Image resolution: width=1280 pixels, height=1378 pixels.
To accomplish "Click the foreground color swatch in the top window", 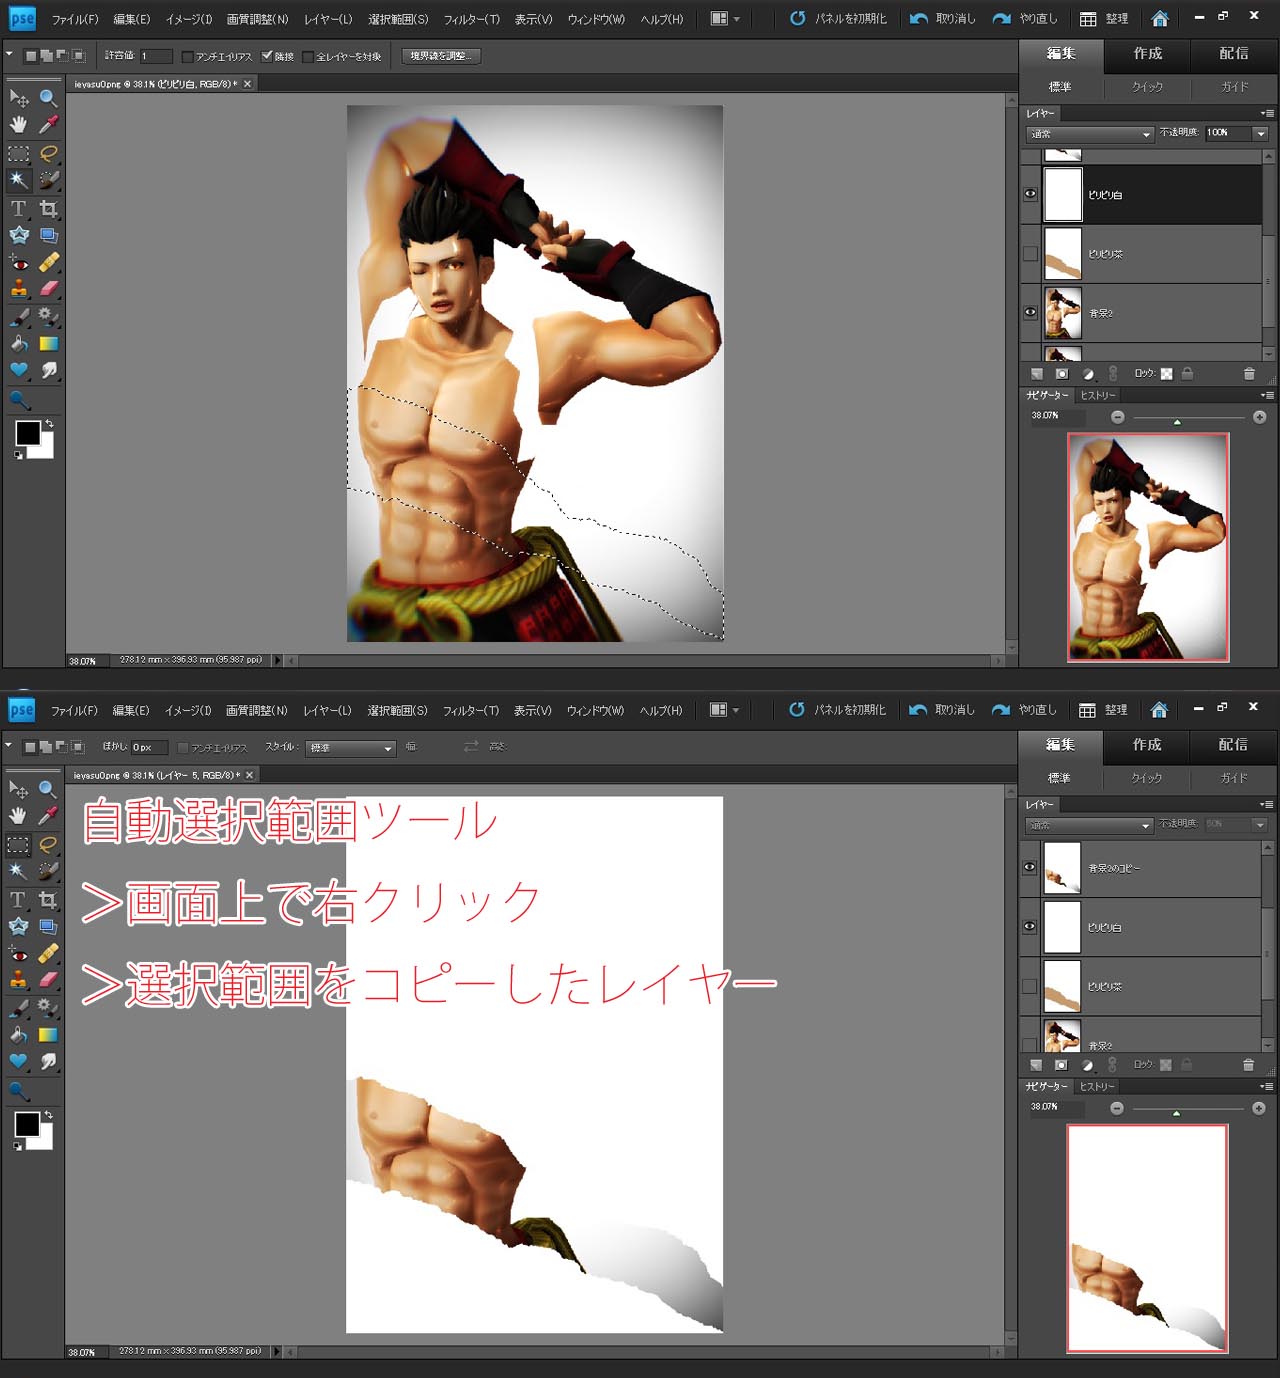I will (27, 433).
